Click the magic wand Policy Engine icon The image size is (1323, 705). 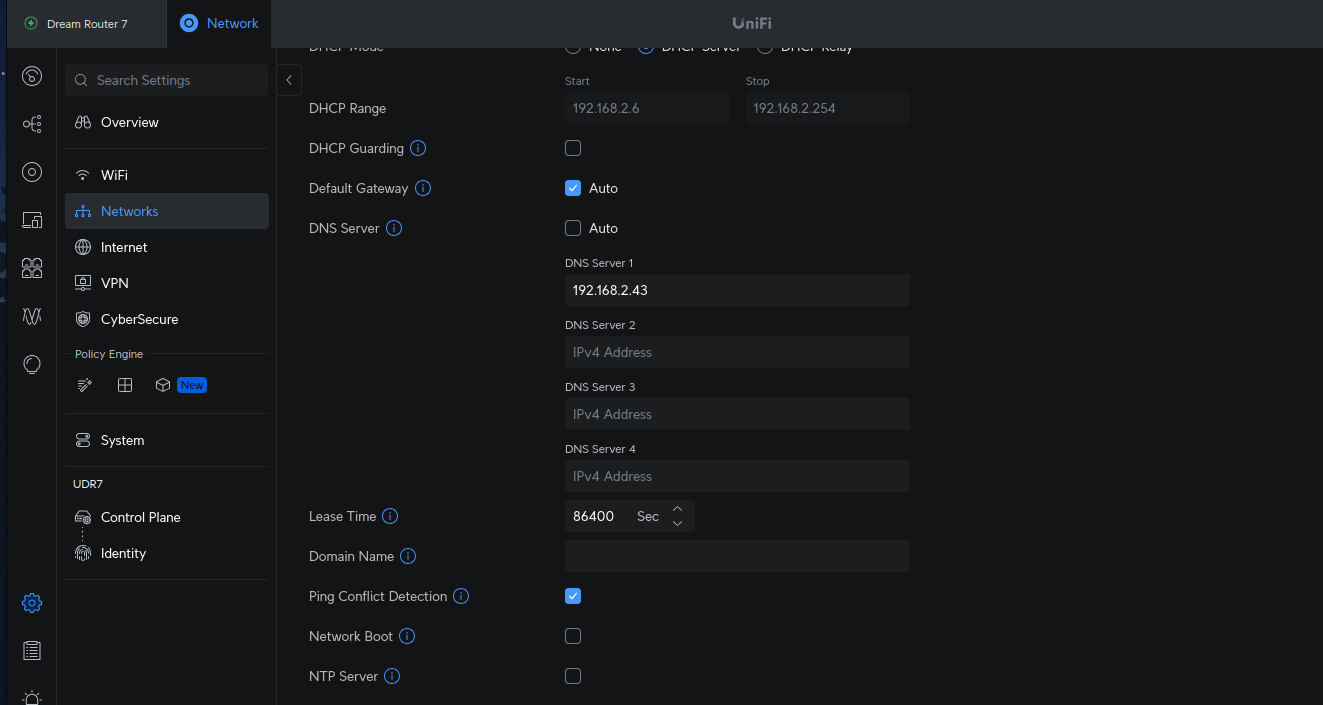84,384
